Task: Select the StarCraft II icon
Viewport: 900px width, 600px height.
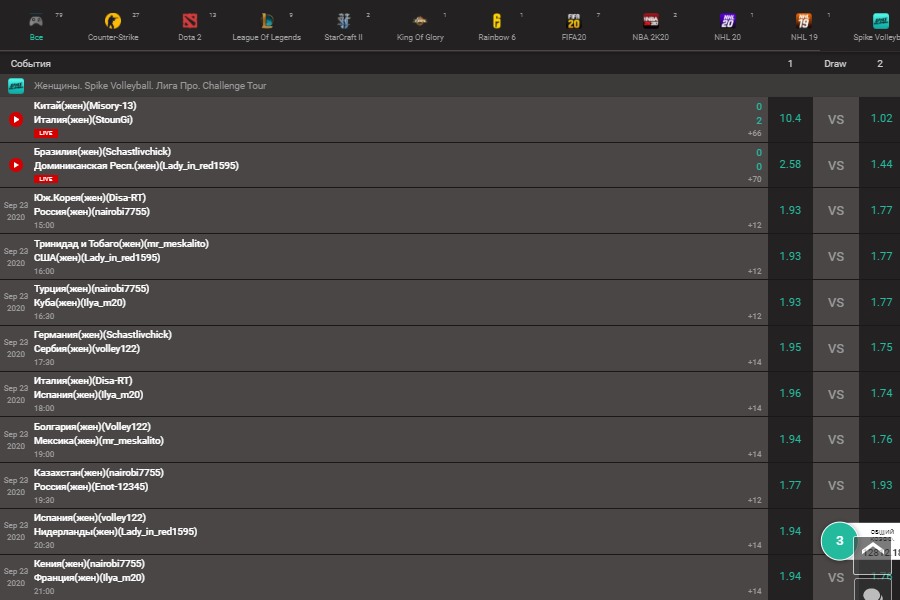Action: coord(343,22)
